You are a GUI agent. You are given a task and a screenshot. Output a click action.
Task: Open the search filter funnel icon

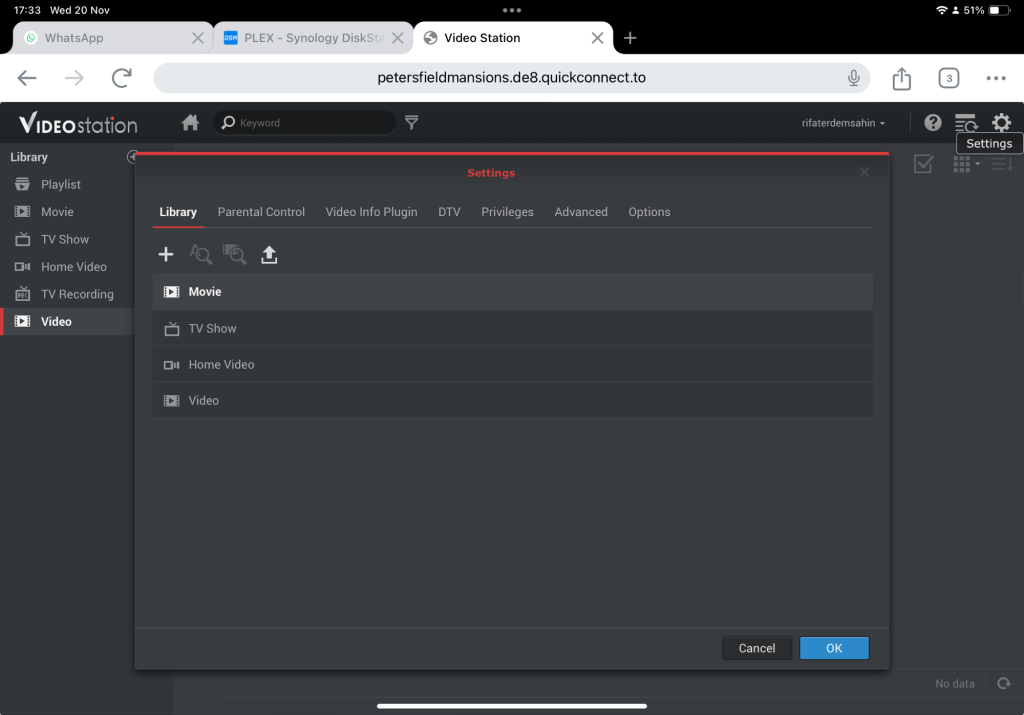[x=411, y=122]
